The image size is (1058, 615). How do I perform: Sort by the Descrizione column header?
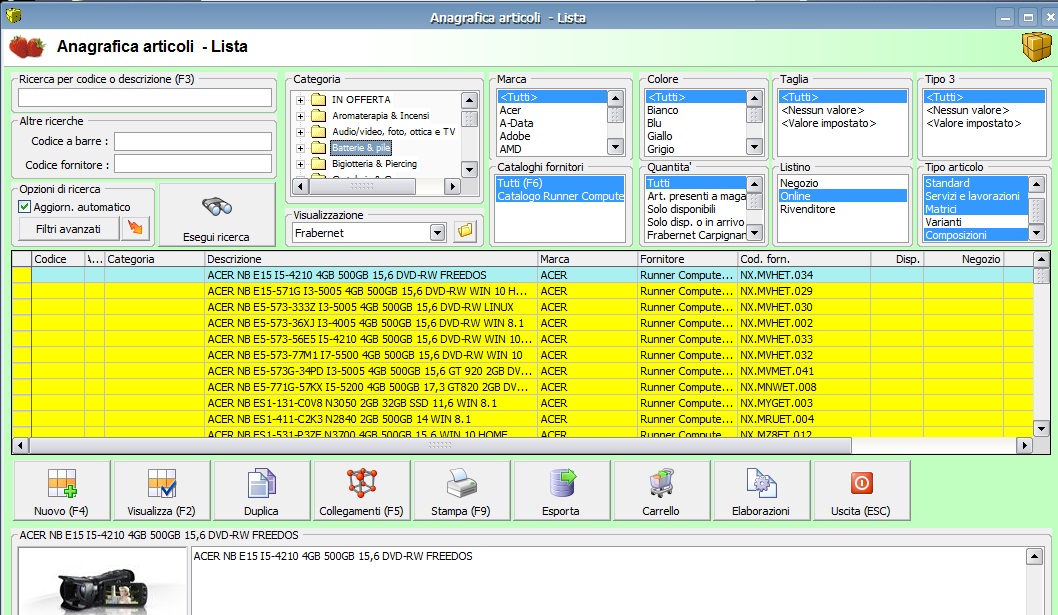coord(371,259)
